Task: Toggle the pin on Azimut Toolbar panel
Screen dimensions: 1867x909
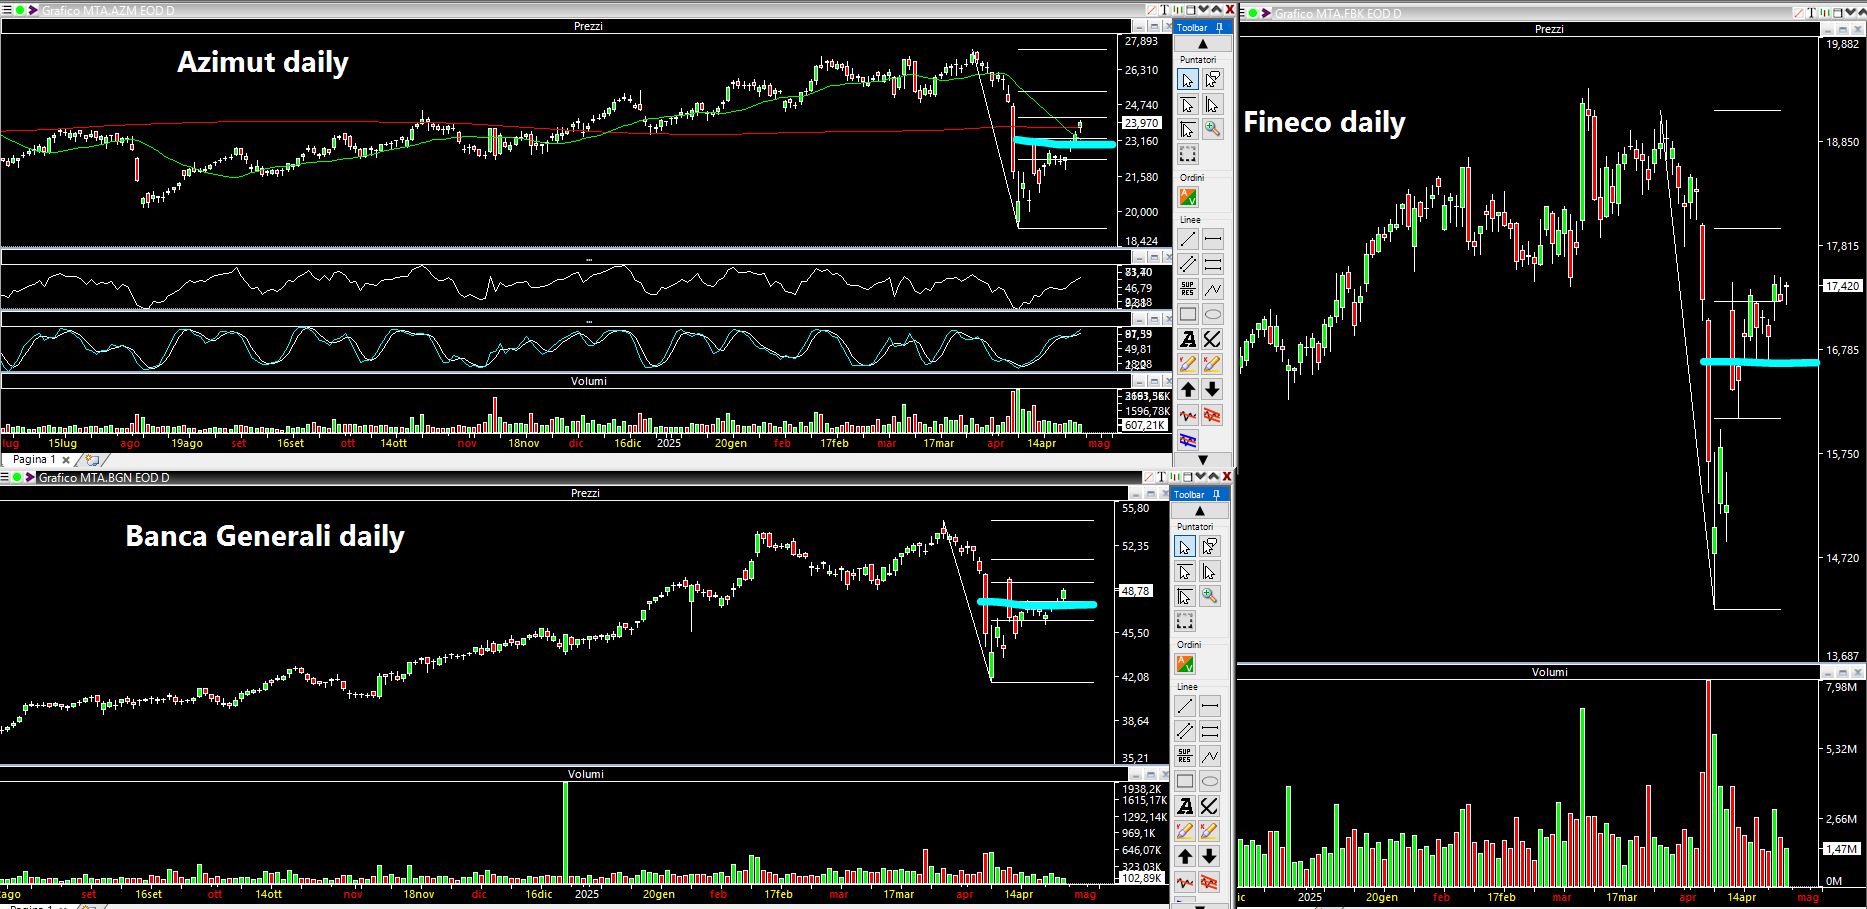Action: coord(1219,27)
